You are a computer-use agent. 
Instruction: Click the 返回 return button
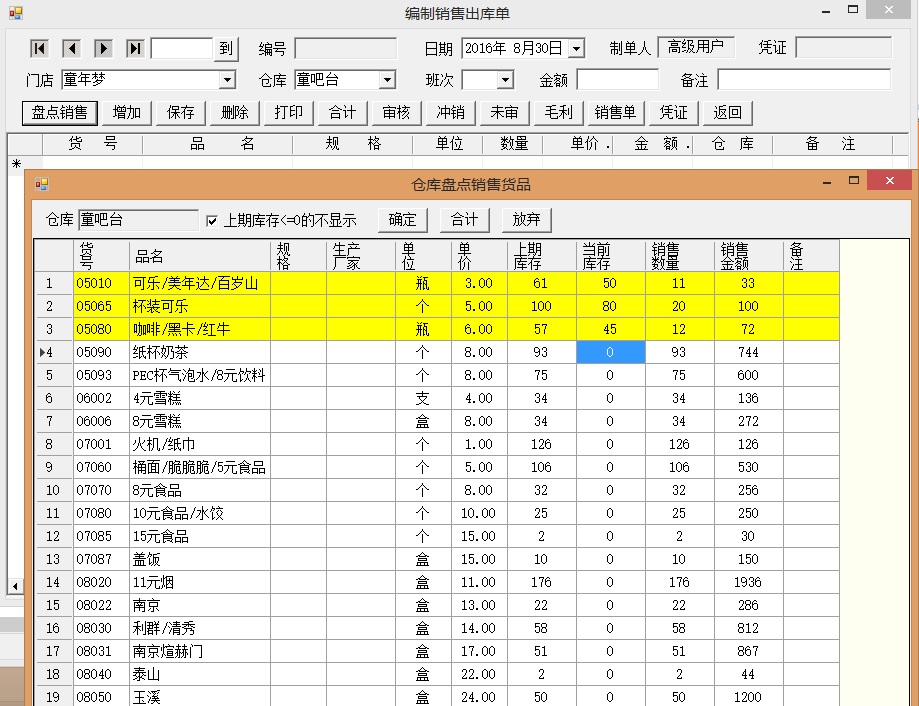pos(727,112)
